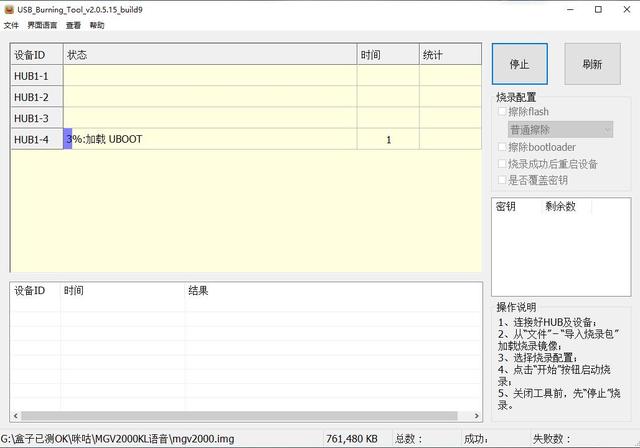Click the USB Burning Tool app icon in title bar
This screenshot has height=448, width=640.
[9, 9]
